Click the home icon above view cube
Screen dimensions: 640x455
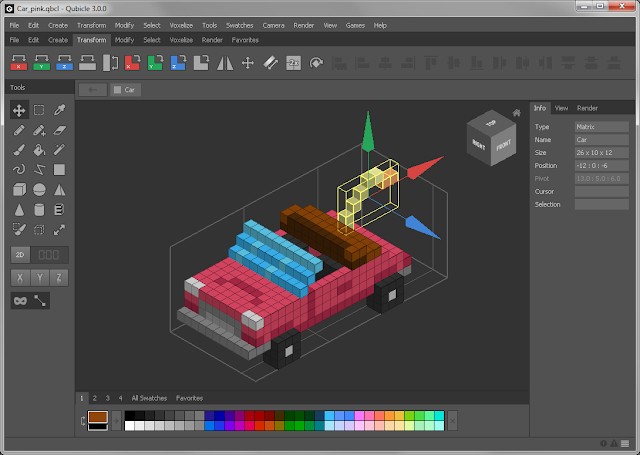(x=516, y=113)
